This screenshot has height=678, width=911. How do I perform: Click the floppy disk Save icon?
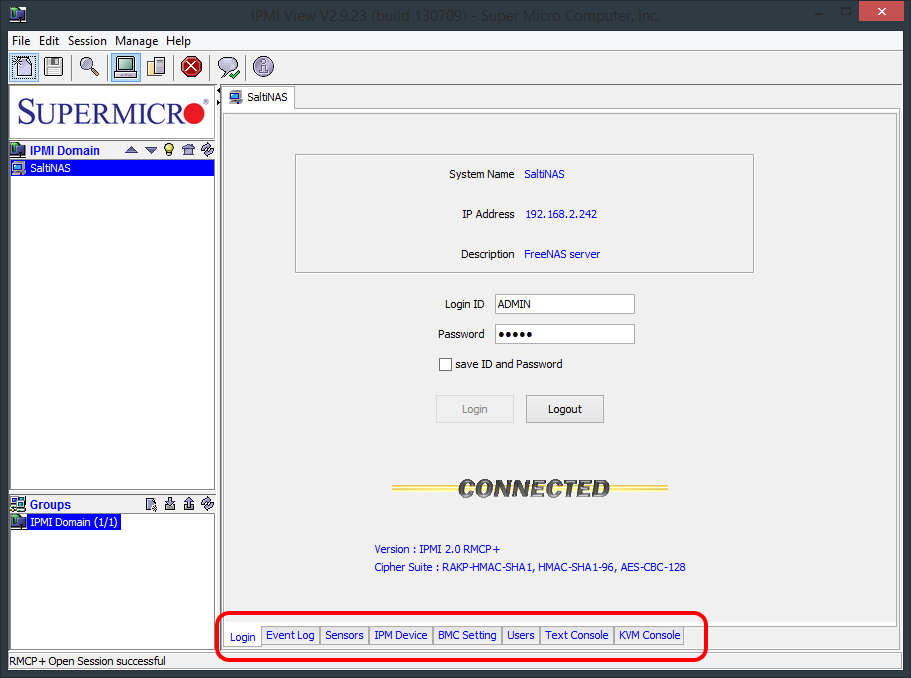pyautogui.click(x=53, y=67)
